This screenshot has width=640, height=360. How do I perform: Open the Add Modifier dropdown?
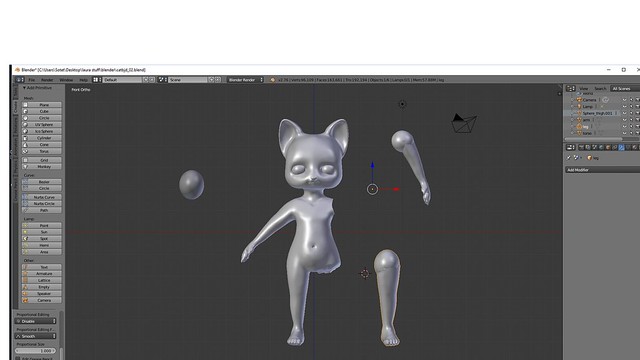pyautogui.click(x=602, y=170)
